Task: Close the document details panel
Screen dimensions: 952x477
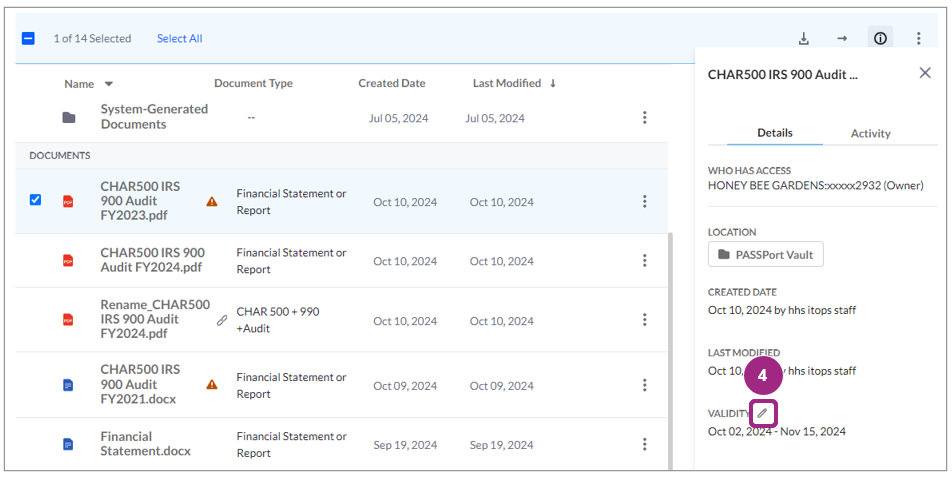Action: (x=925, y=73)
